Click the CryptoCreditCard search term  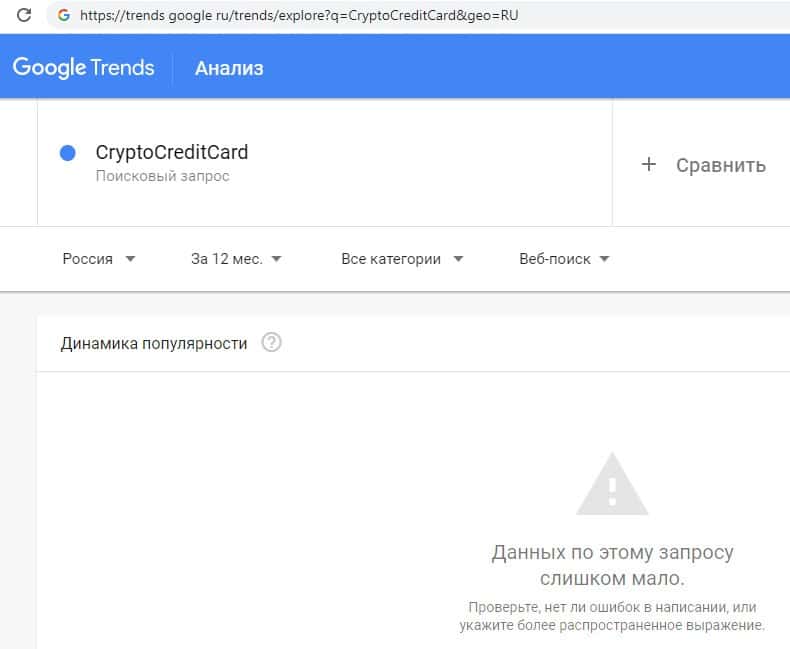point(172,153)
